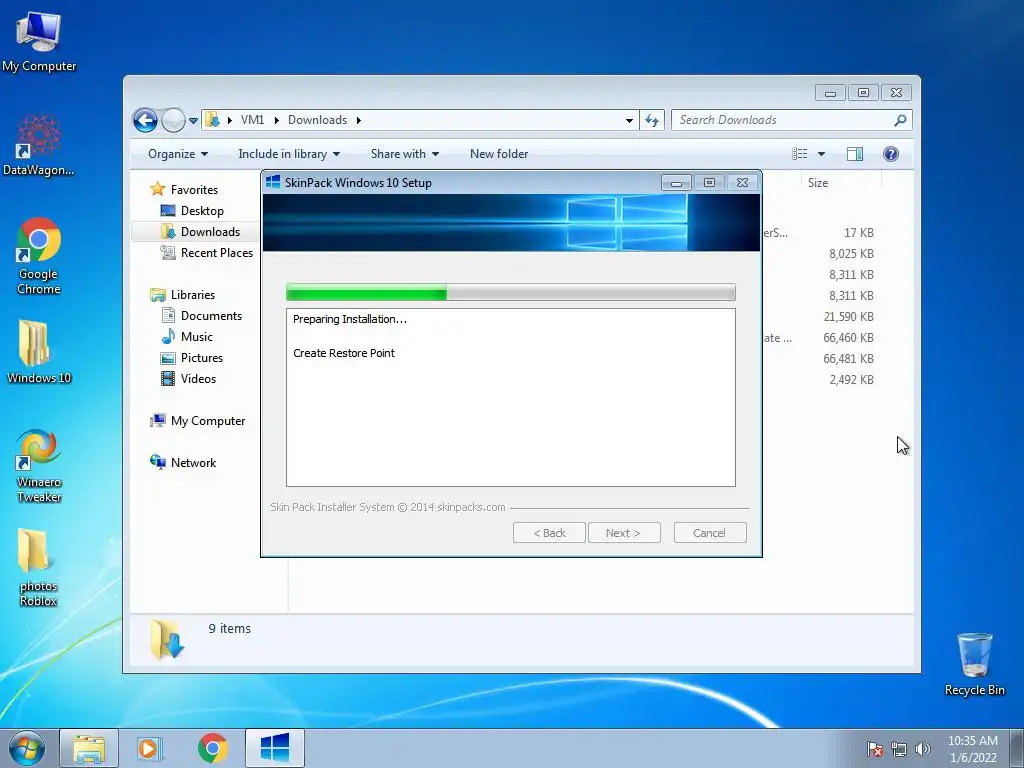Click the 8,025 KB size entry
The image size is (1024, 768).
(x=851, y=253)
